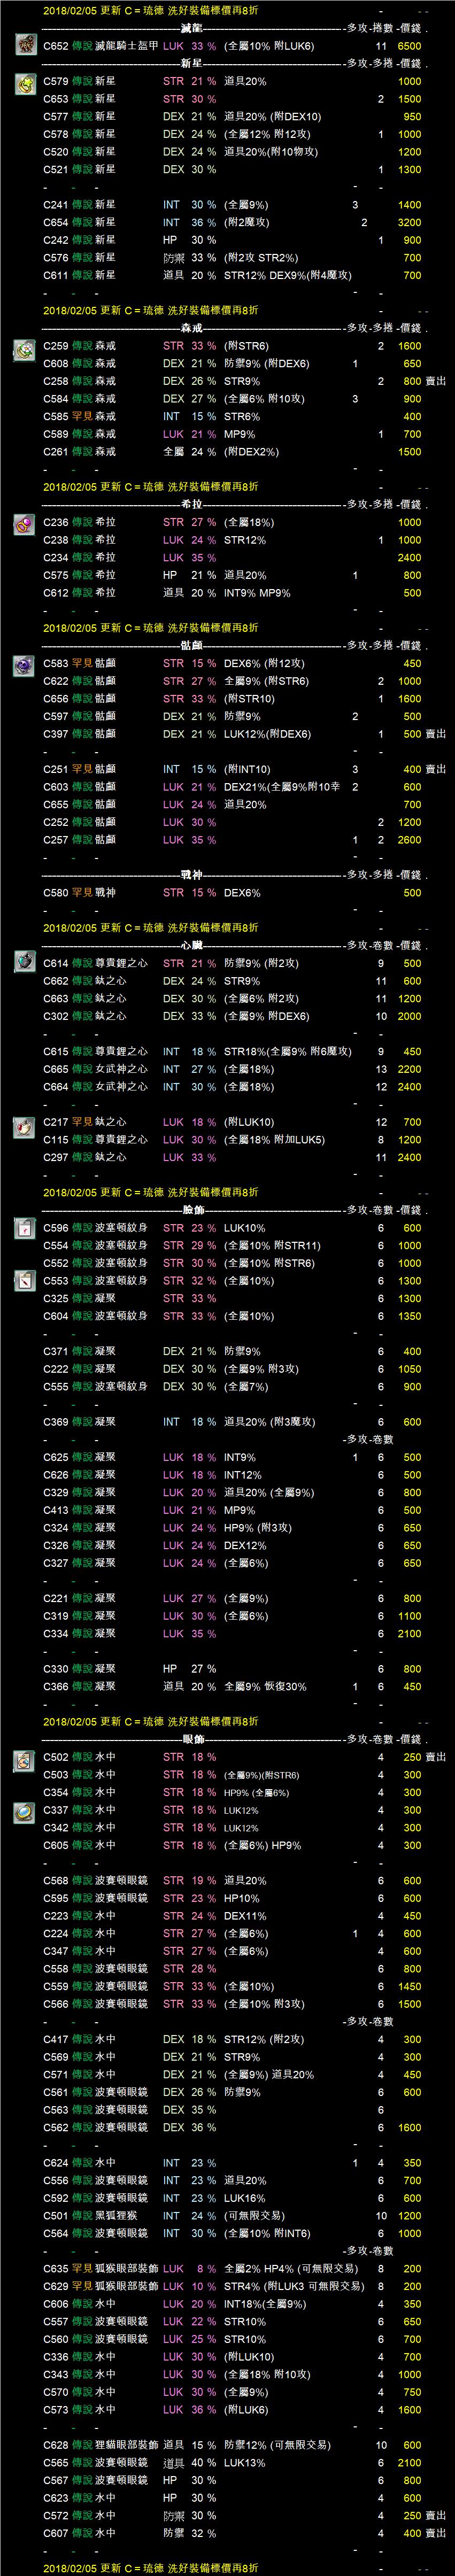Select the 賣出 label on row C258
The height and width of the screenshot is (2576, 455).
point(435,381)
